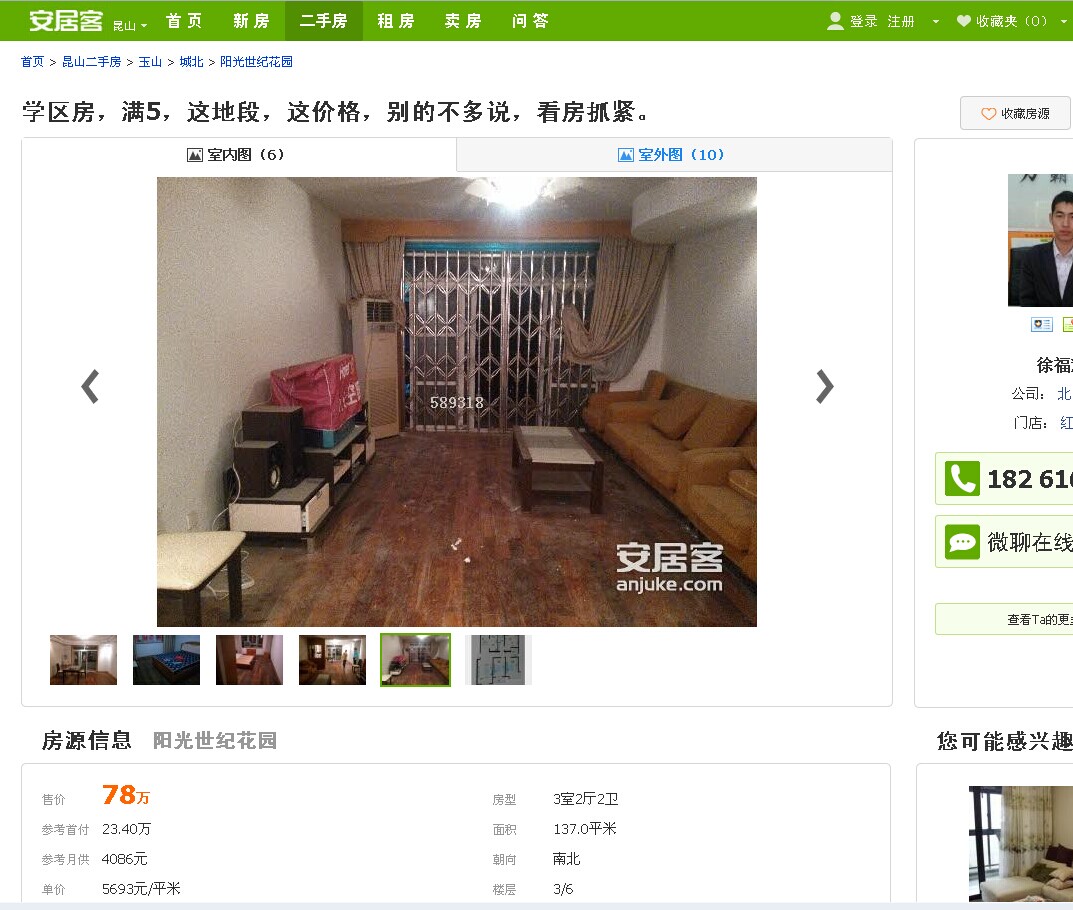Go to 新房 in the navigation bar

pyautogui.click(x=251, y=21)
